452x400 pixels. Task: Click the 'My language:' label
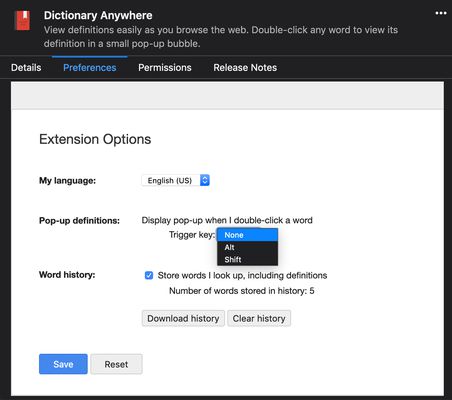point(67,181)
